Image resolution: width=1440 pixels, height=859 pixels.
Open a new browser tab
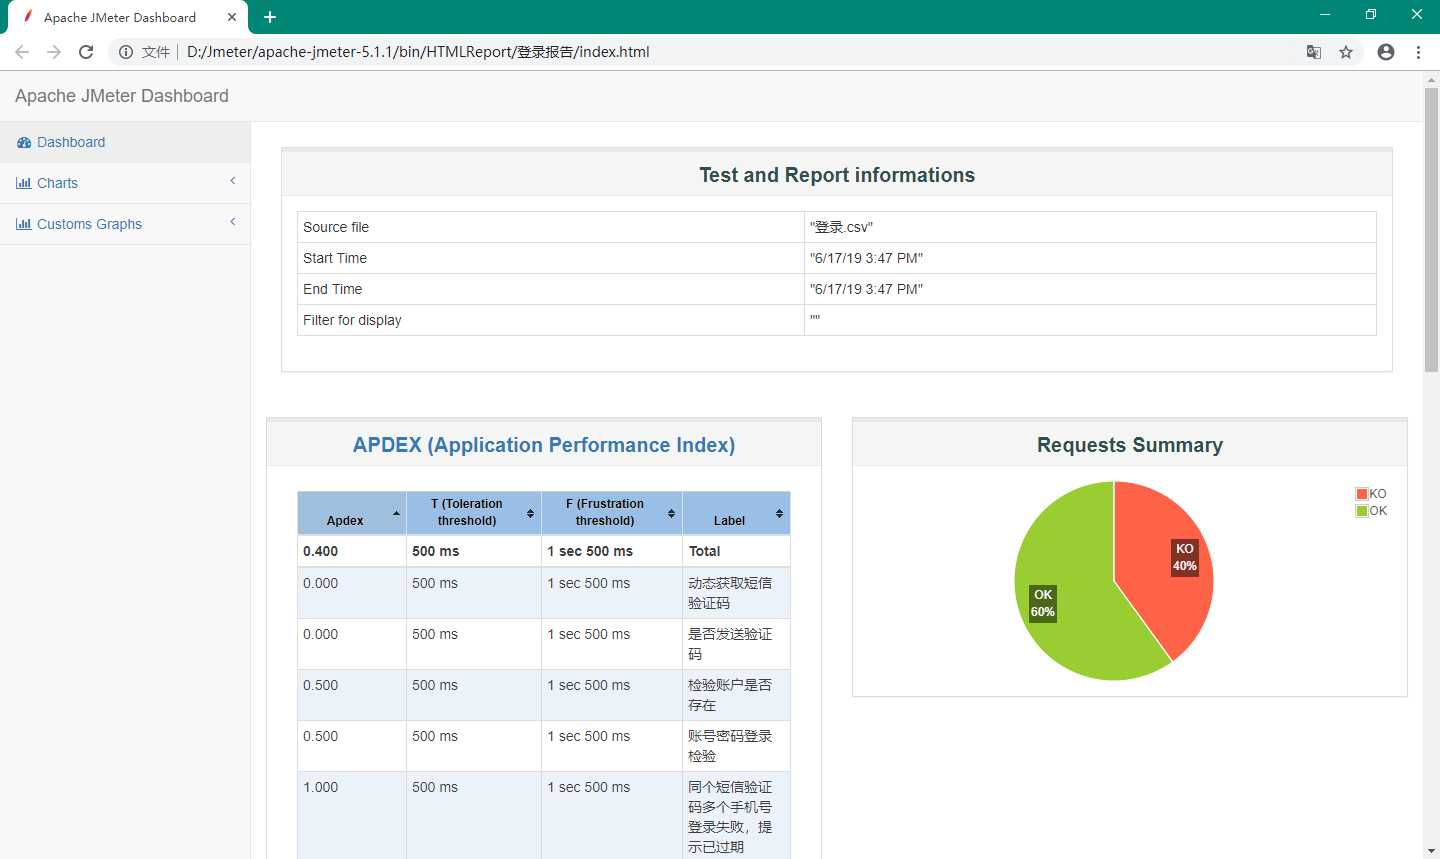[270, 17]
